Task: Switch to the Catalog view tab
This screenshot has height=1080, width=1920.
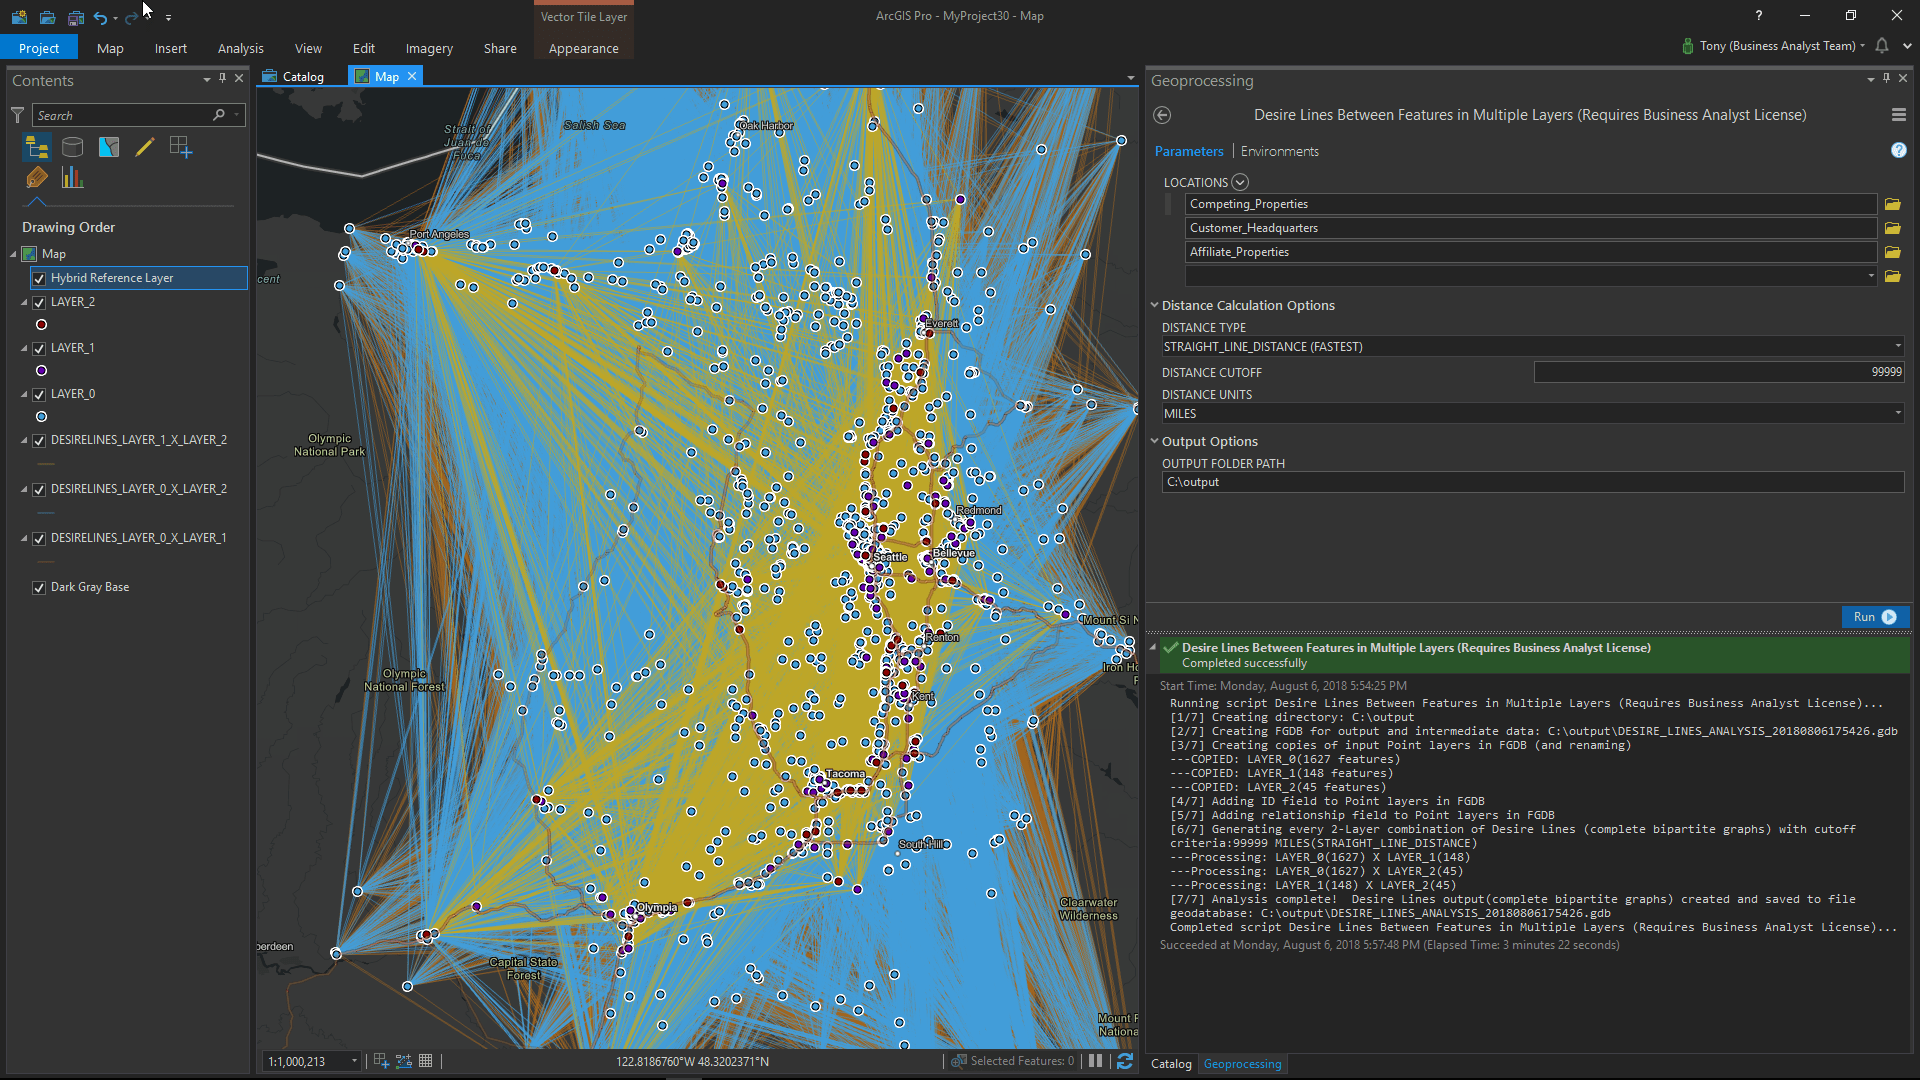Action: 293,76
